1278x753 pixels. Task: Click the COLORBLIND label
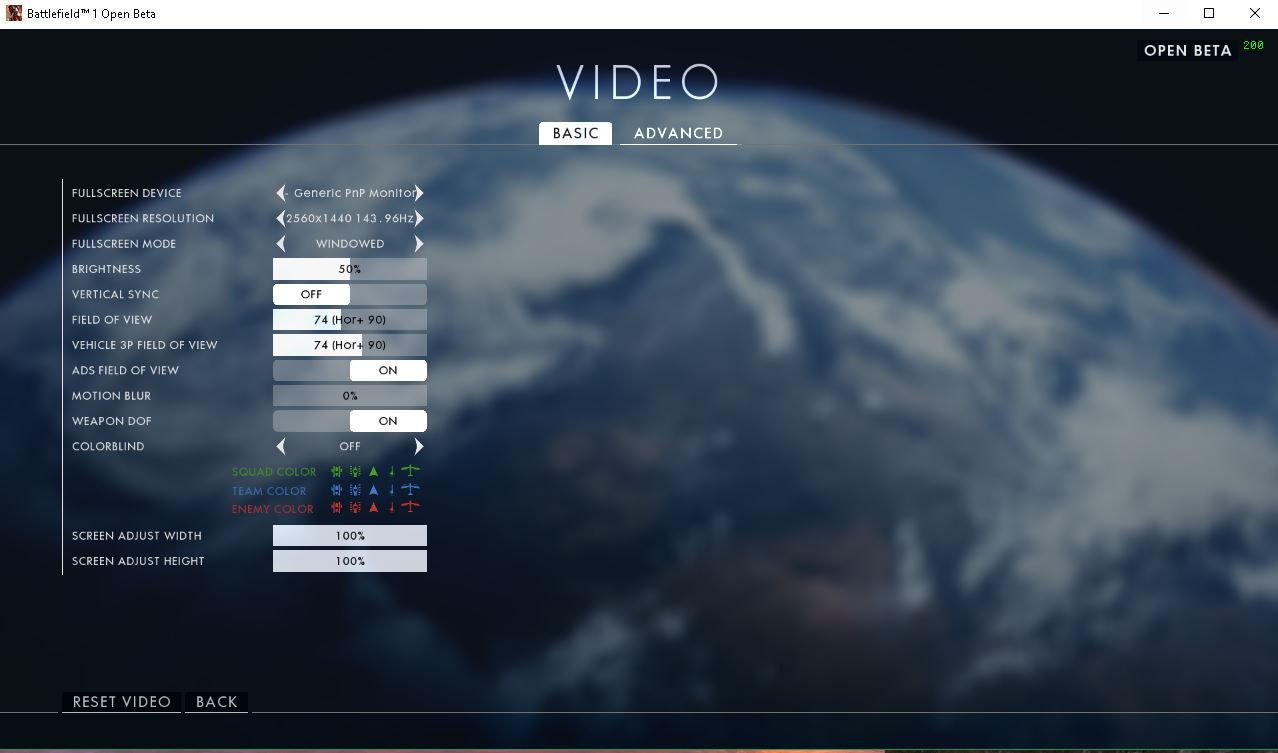(x=108, y=446)
